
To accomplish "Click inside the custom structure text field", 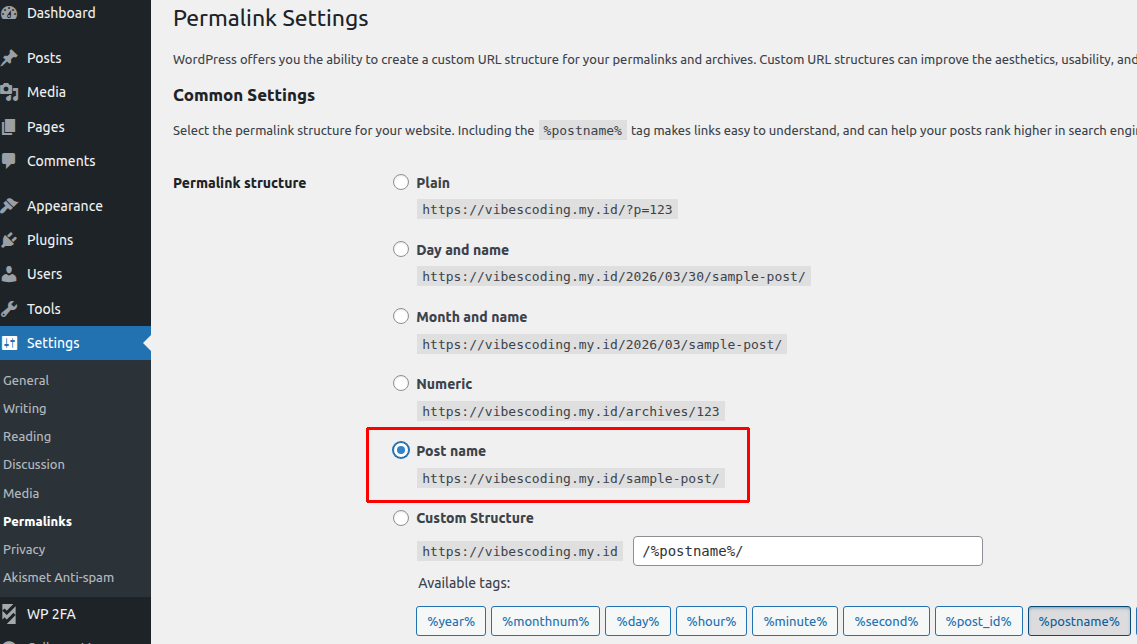I will coord(807,551).
